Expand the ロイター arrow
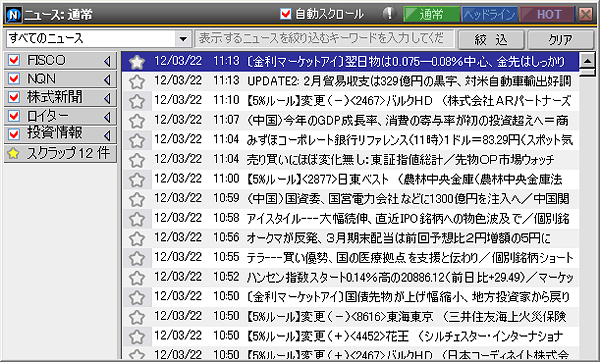Viewport: 600px width, 362px height. coord(108,116)
